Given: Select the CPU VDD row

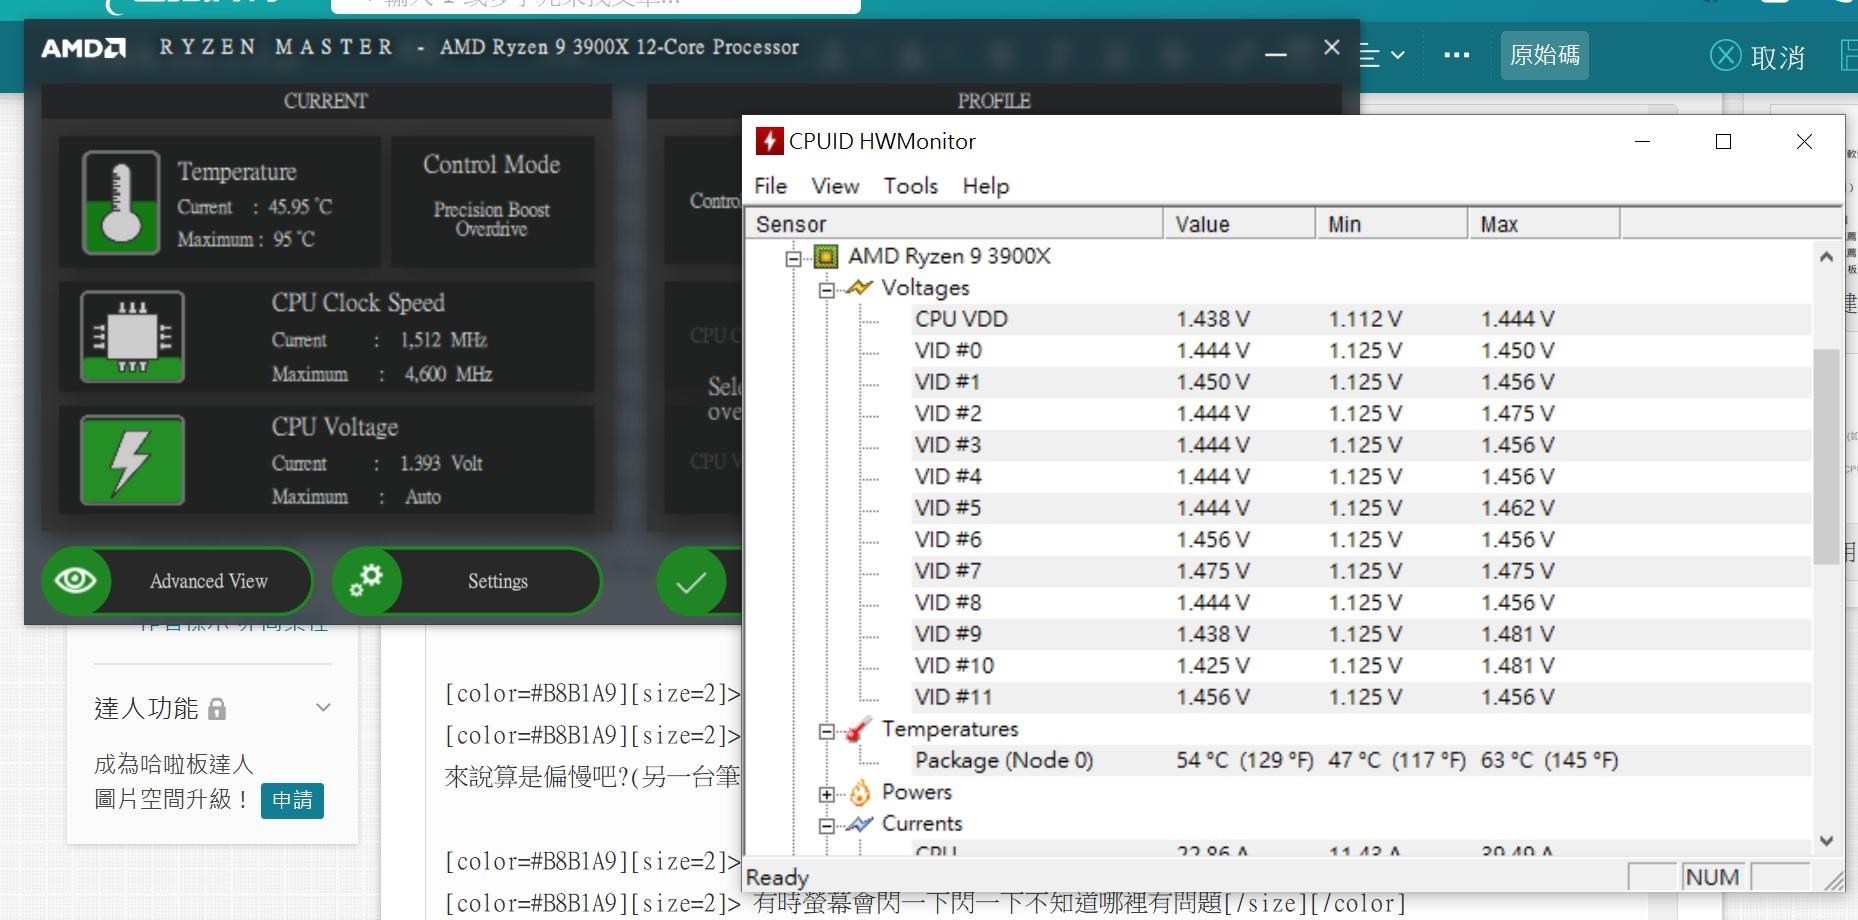Looking at the screenshot, I should coord(1362,319).
